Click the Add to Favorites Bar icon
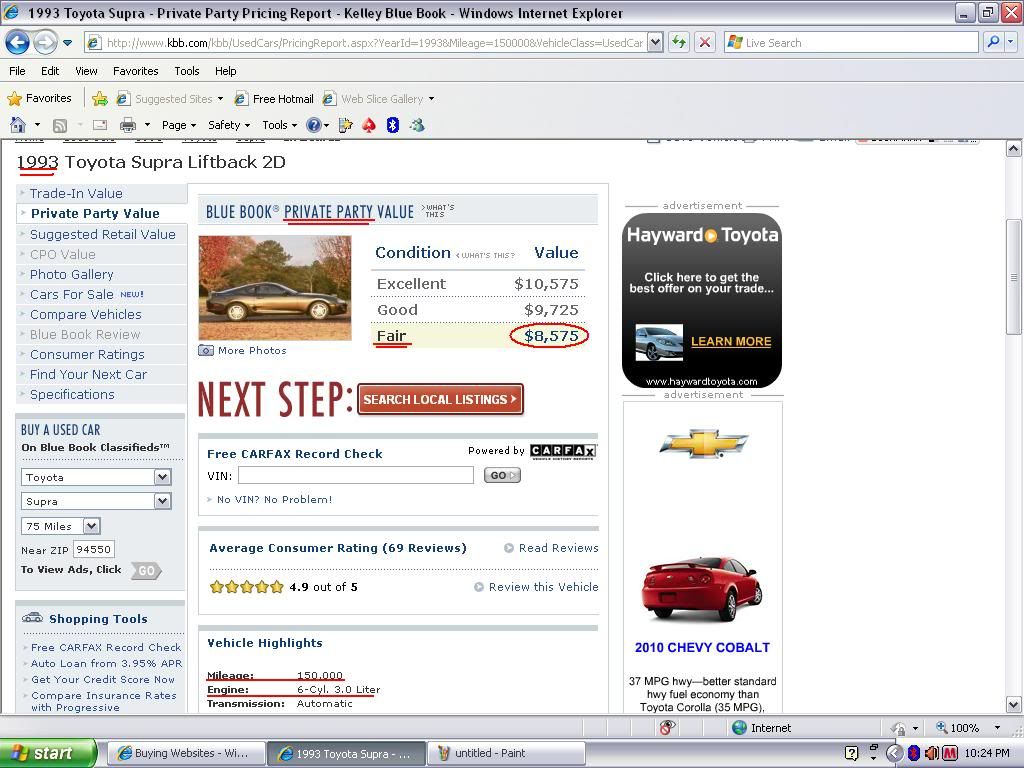Image resolution: width=1024 pixels, height=768 pixels. coord(100,99)
